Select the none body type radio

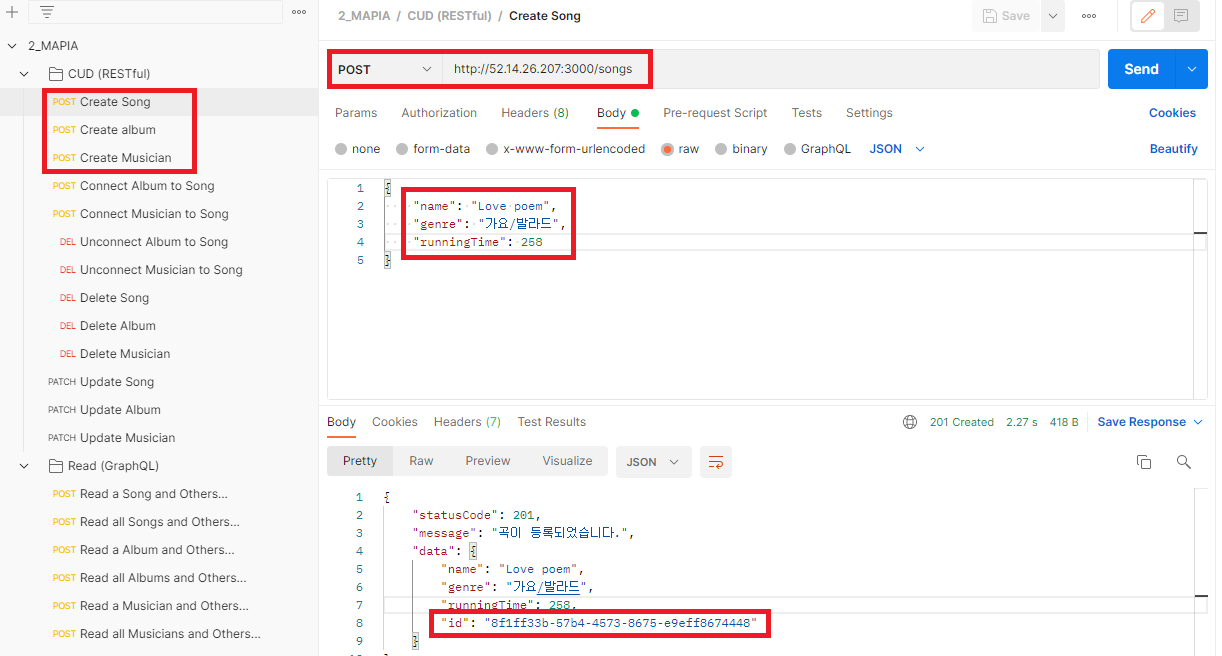click(x=342, y=149)
